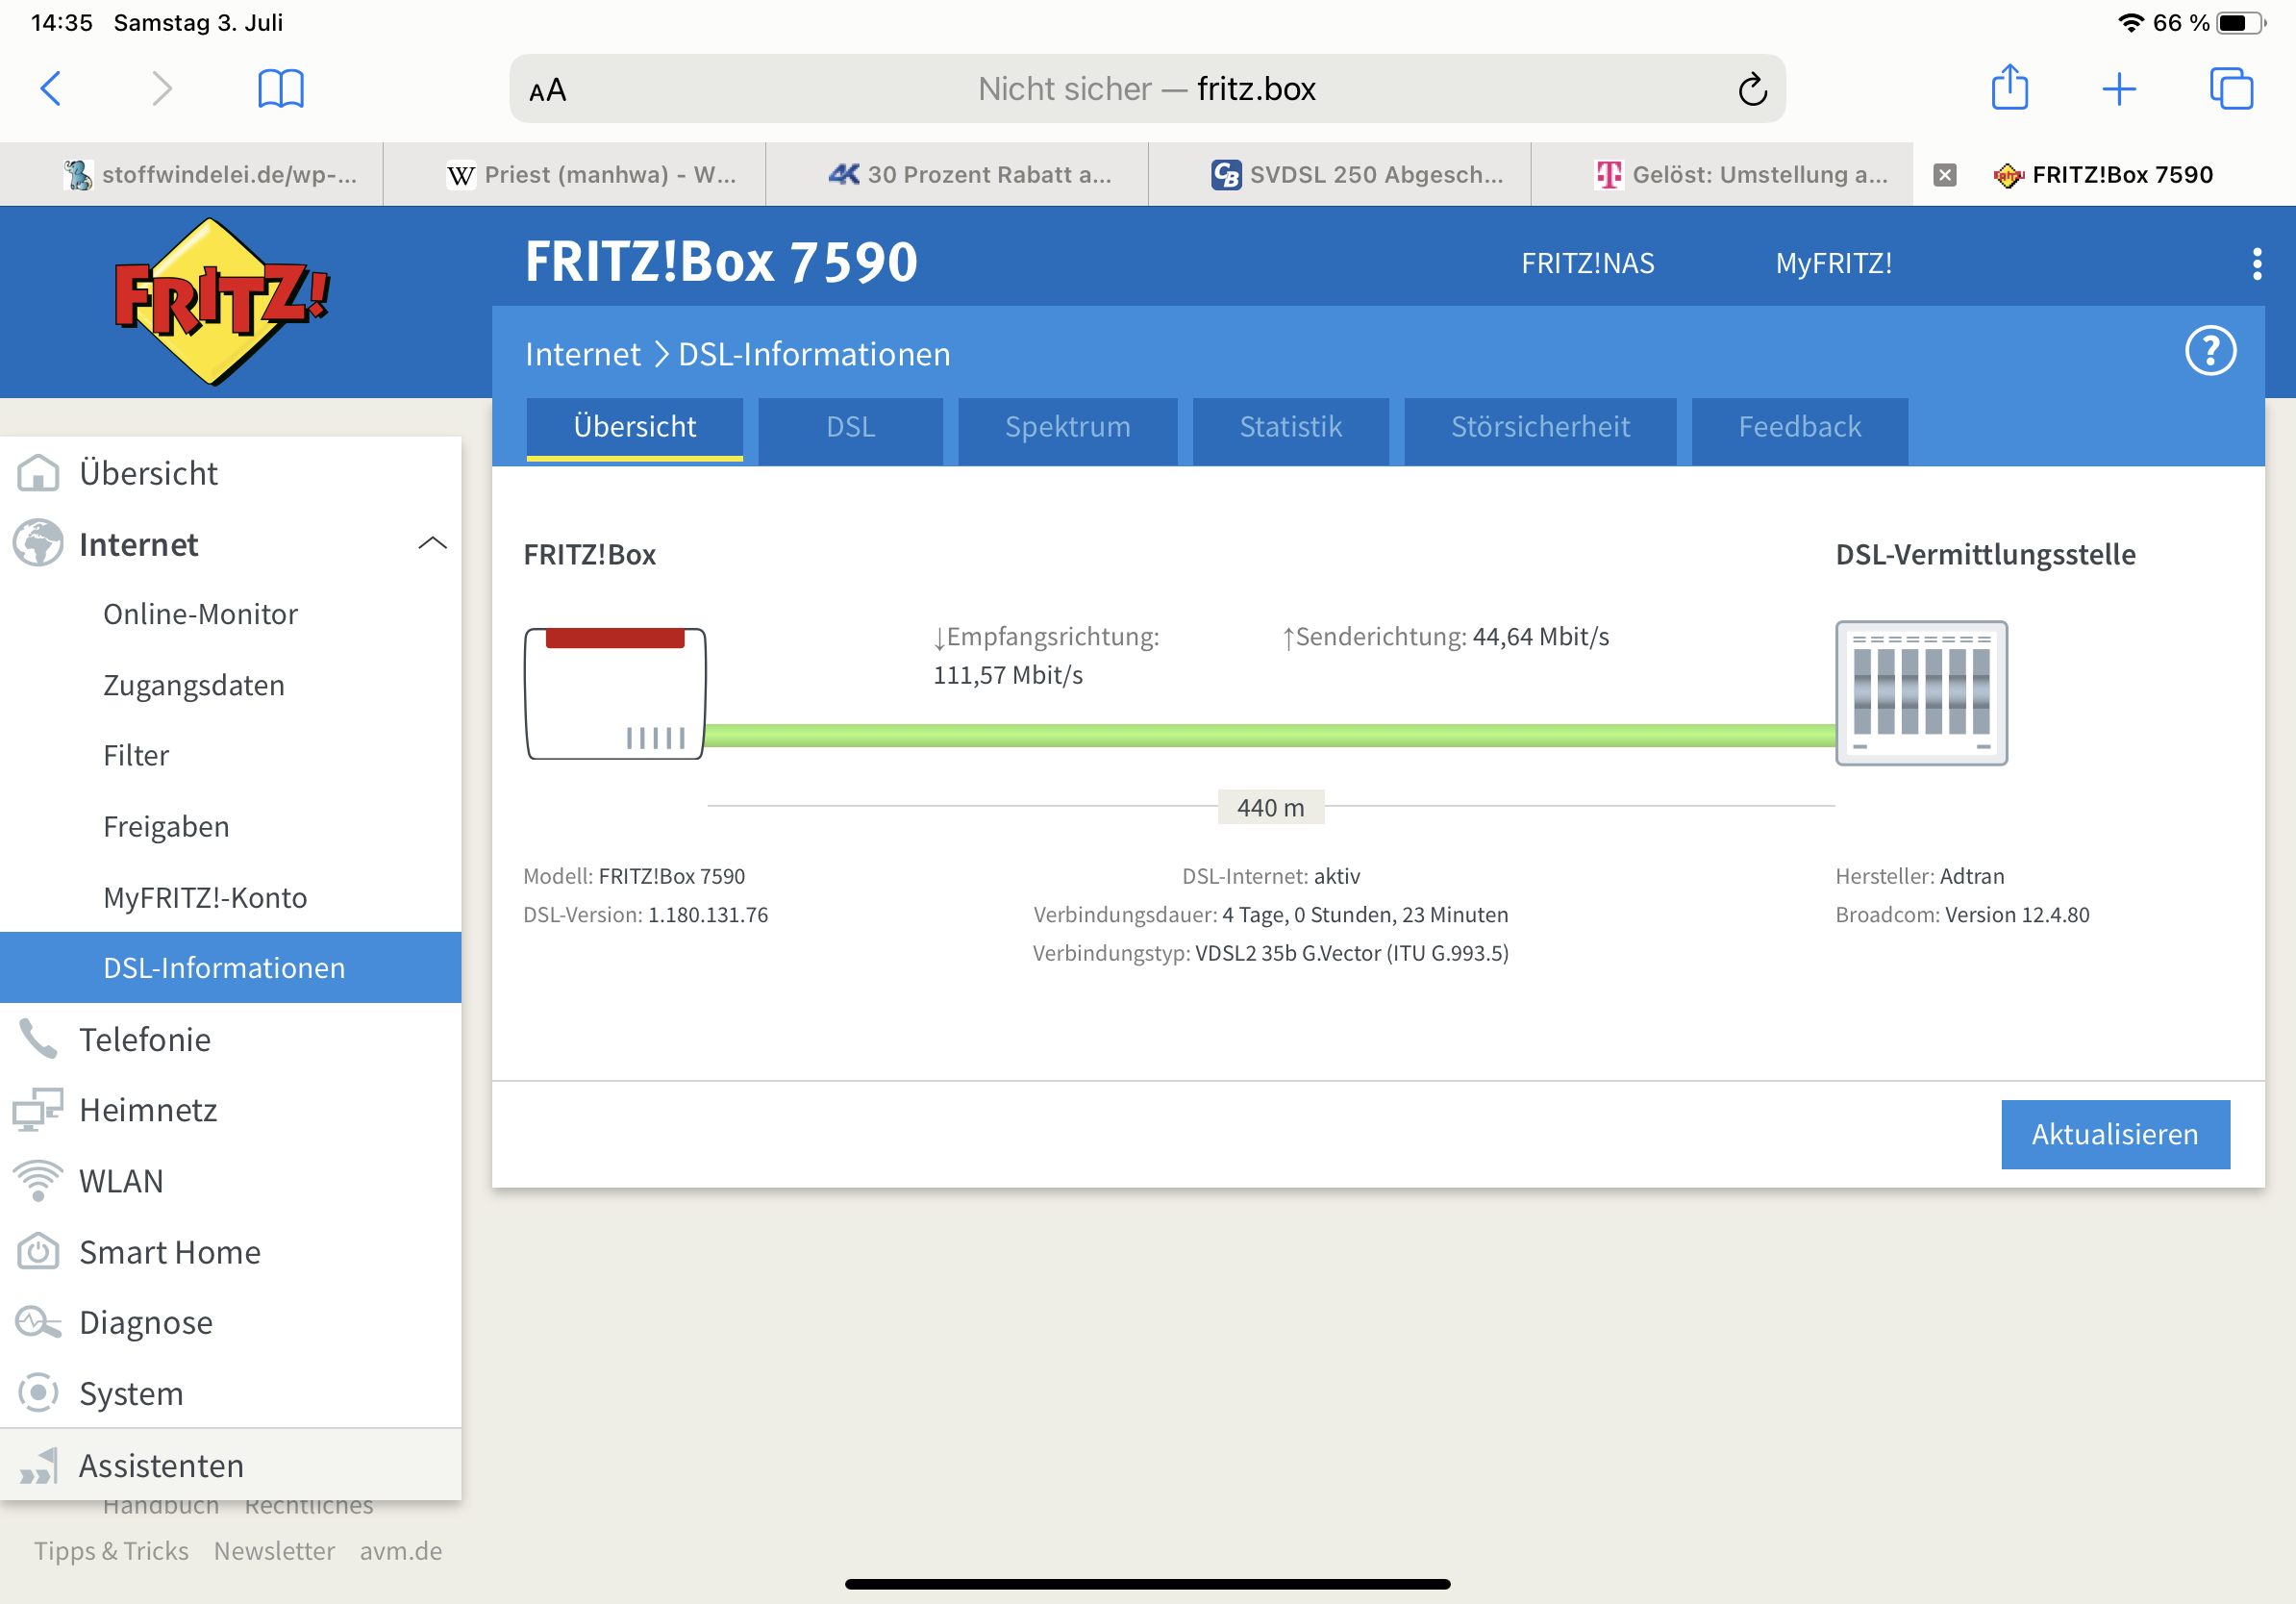
Task: Open the three-dot overflow menu
Action: click(2256, 264)
